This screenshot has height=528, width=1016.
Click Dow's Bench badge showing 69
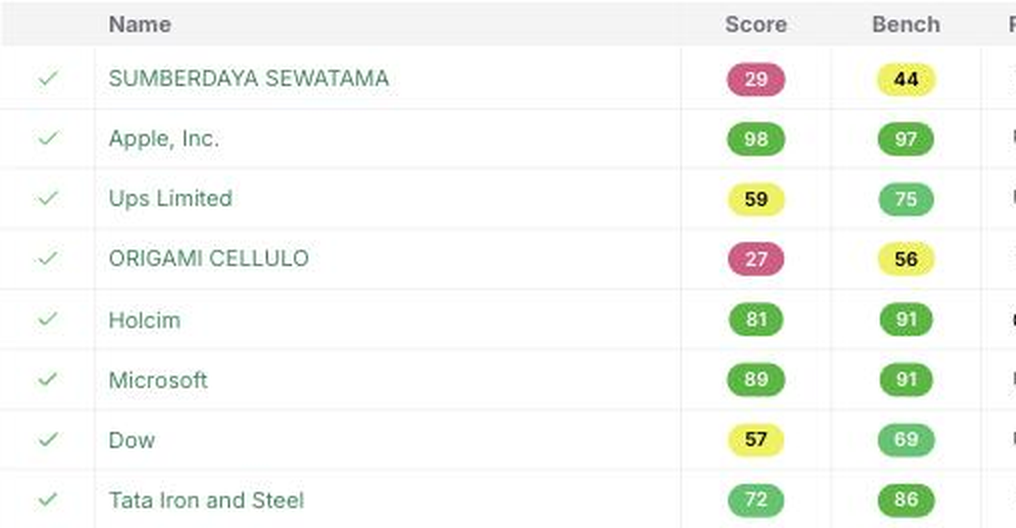coord(906,439)
